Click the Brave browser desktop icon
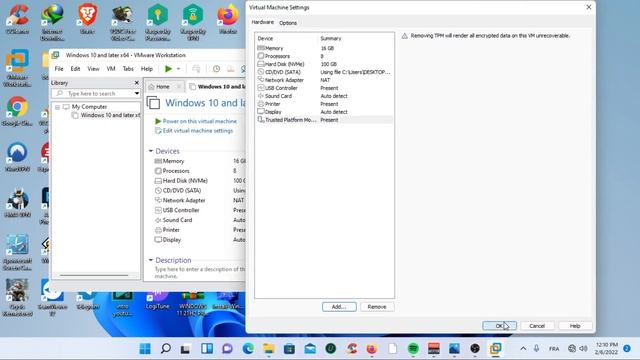Image resolution: width=640 pixels, height=360 pixels. [87, 19]
